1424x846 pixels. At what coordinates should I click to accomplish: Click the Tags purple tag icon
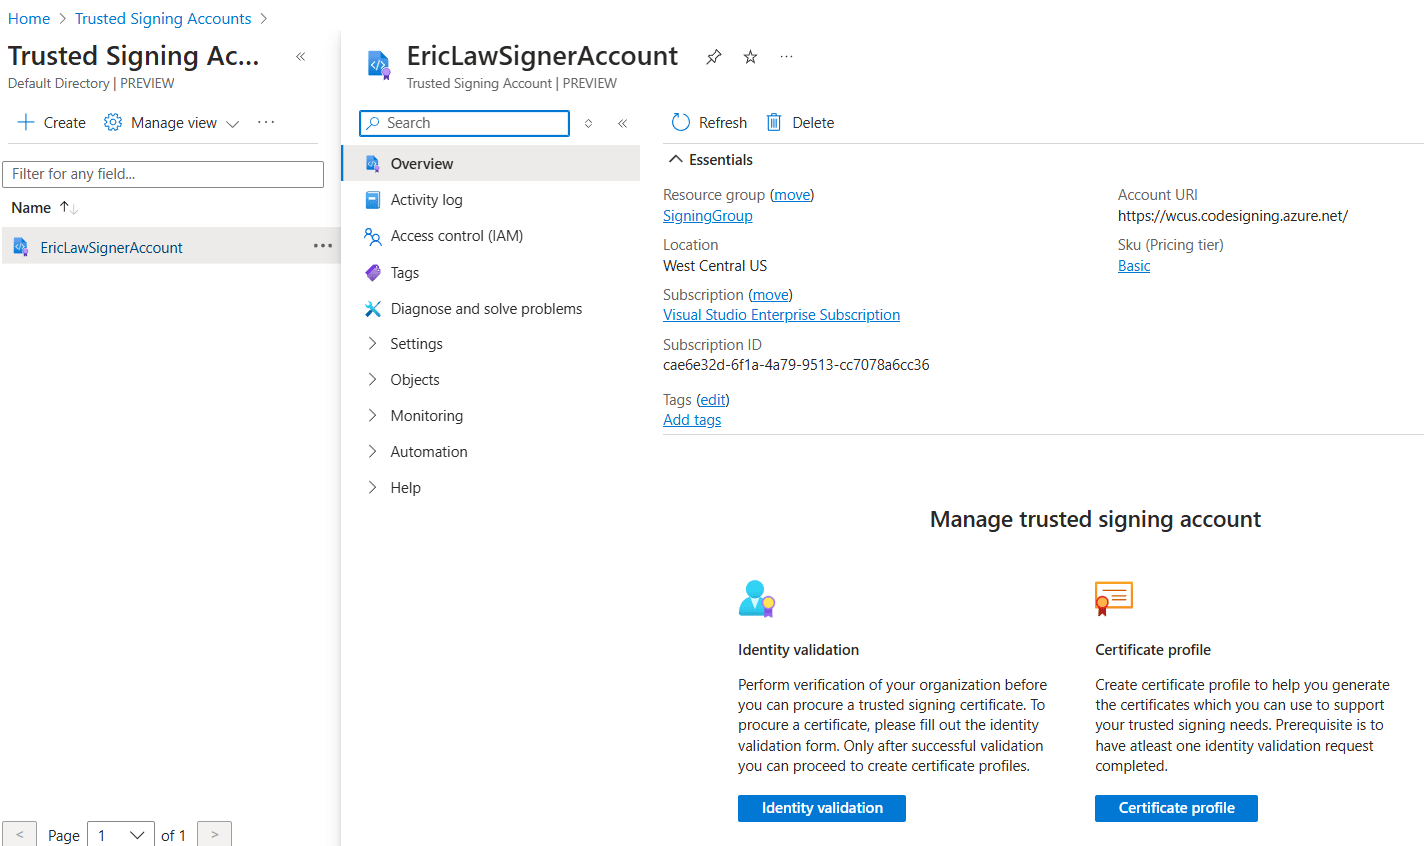372,272
